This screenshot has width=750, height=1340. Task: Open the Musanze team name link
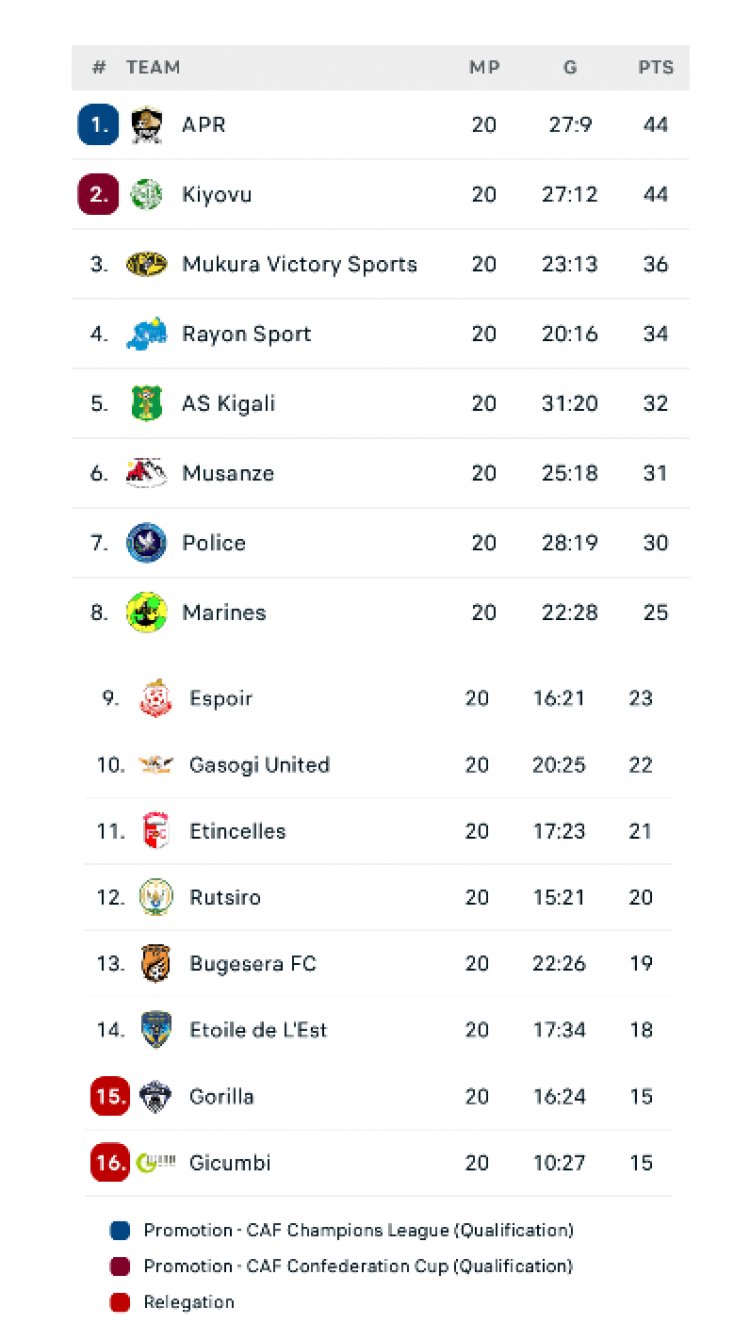[228, 473]
